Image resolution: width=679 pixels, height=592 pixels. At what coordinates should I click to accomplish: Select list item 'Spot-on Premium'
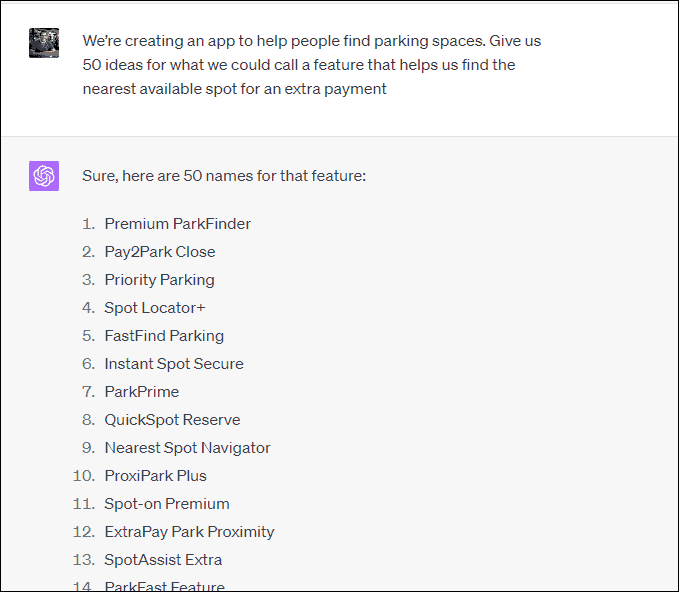tap(167, 504)
